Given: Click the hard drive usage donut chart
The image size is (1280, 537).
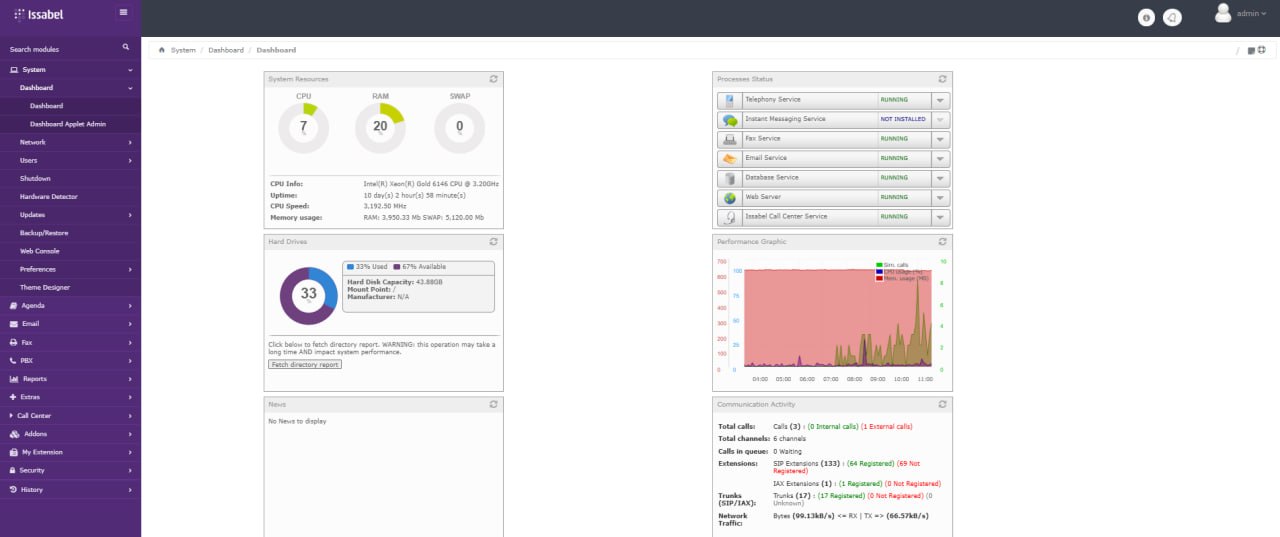Looking at the screenshot, I should click(308, 294).
